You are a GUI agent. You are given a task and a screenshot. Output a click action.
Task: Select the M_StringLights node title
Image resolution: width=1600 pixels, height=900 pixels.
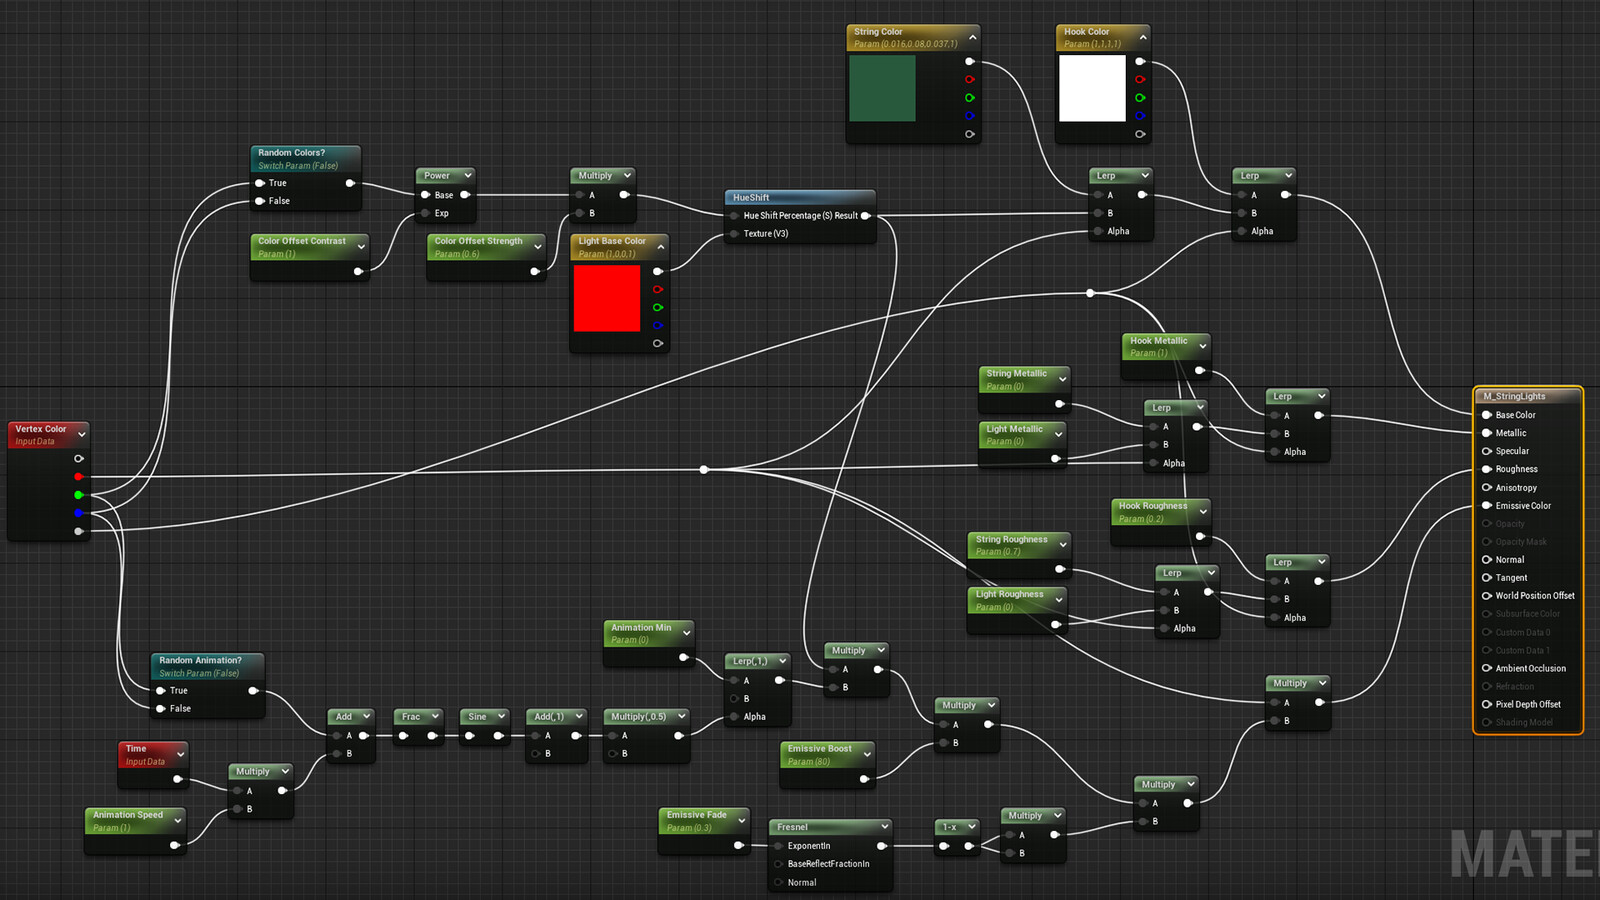[x=1514, y=396]
